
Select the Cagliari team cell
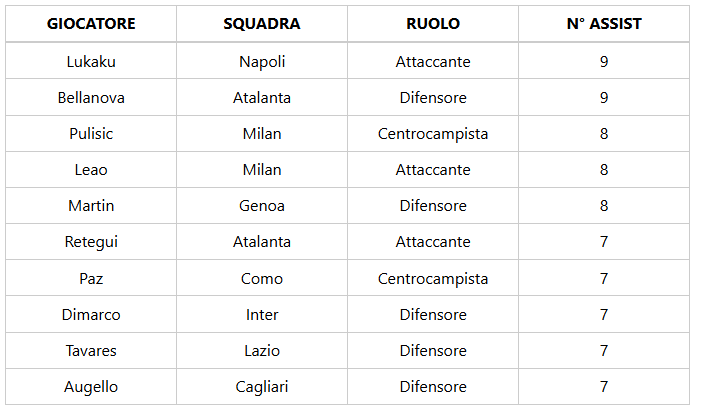click(262, 387)
